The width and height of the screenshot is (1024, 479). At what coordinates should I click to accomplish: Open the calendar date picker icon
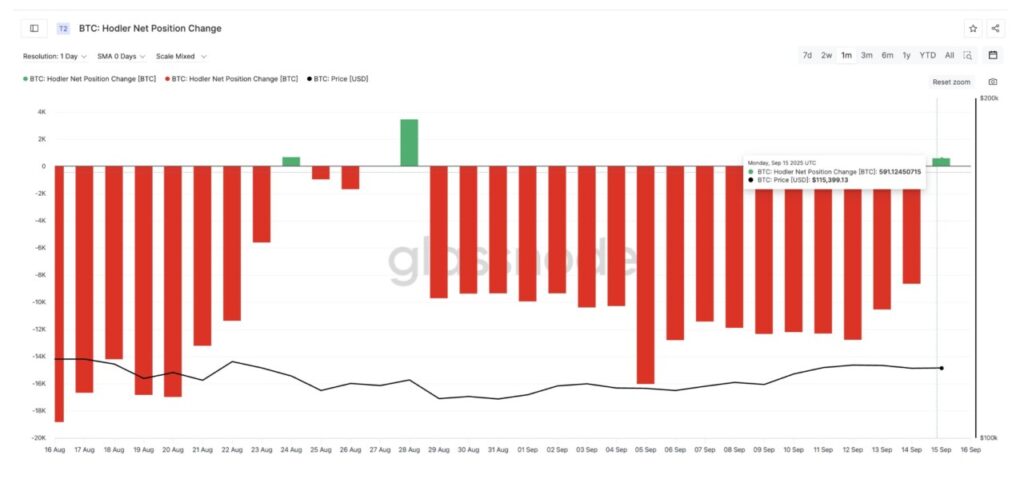pyautogui.click(x=993, y=56)
